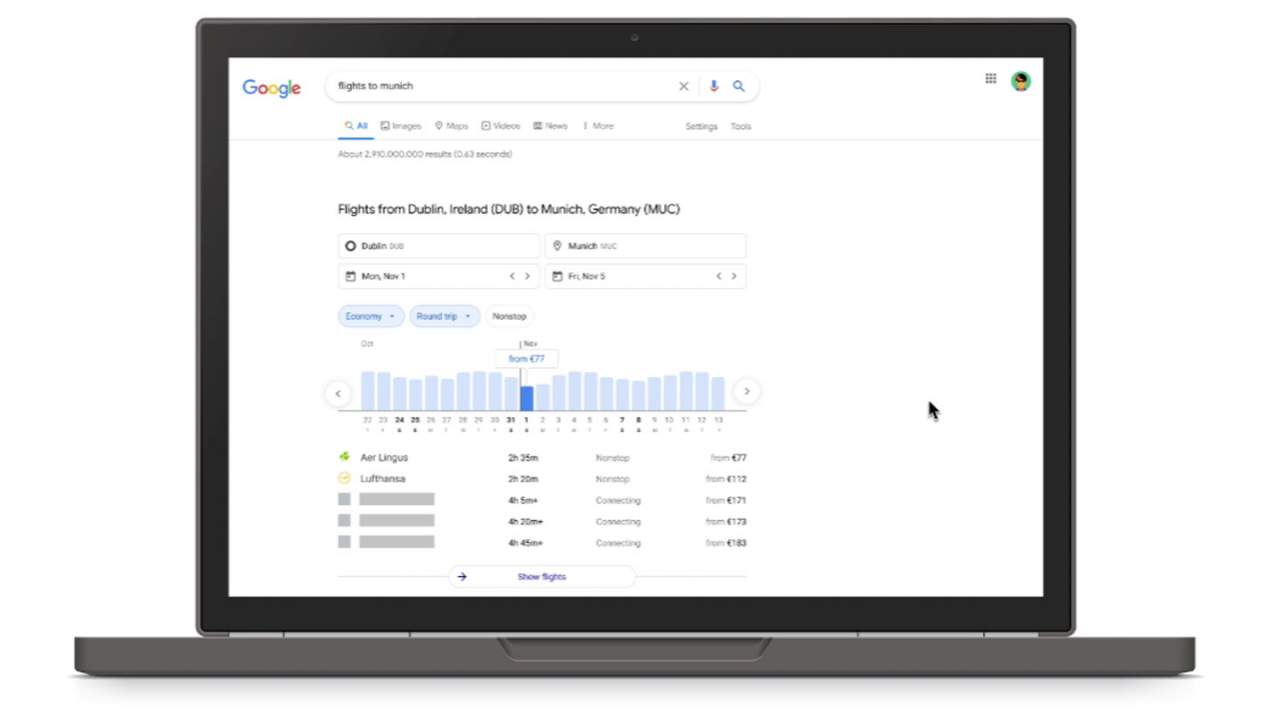Switch to the Maps tab

click(452, 126)
